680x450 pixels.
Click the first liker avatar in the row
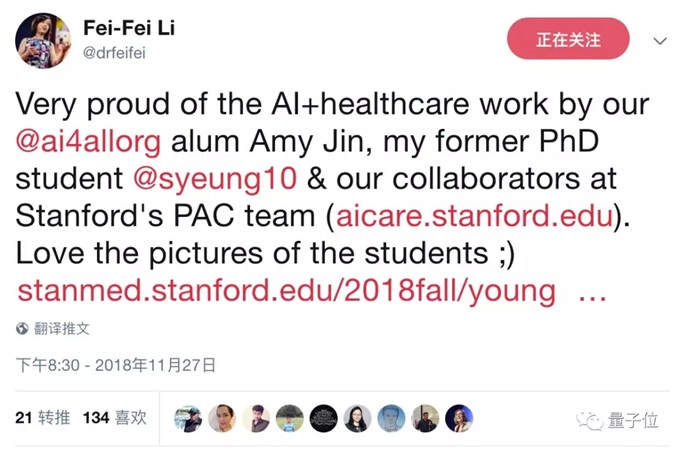[188, 418]
